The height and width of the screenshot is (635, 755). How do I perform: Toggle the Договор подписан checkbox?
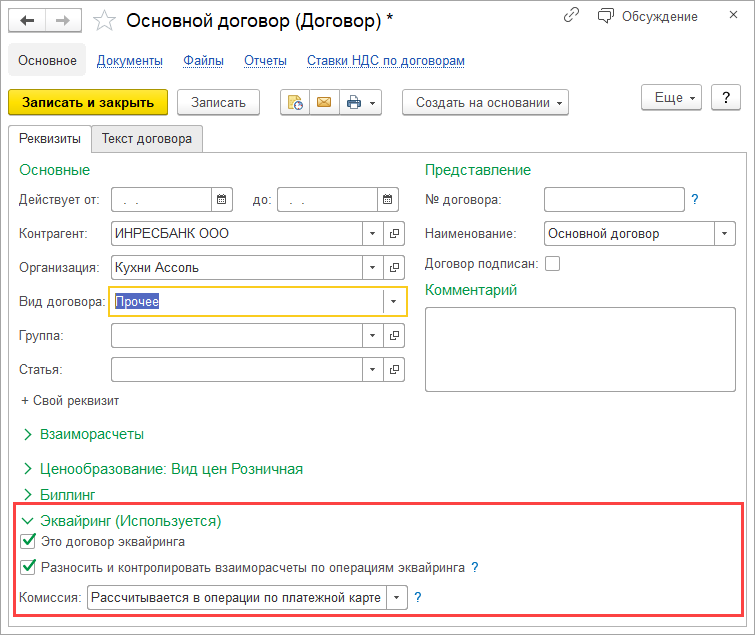coord(552,264)
